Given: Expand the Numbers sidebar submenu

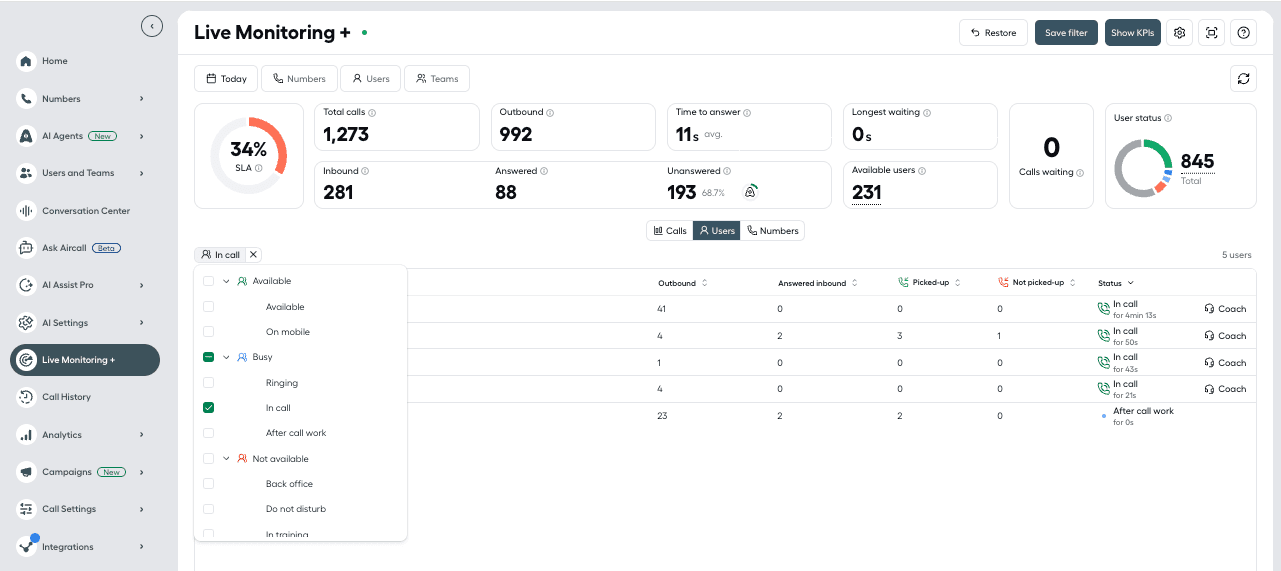Looking at the screenshot, I should [142, 99].
